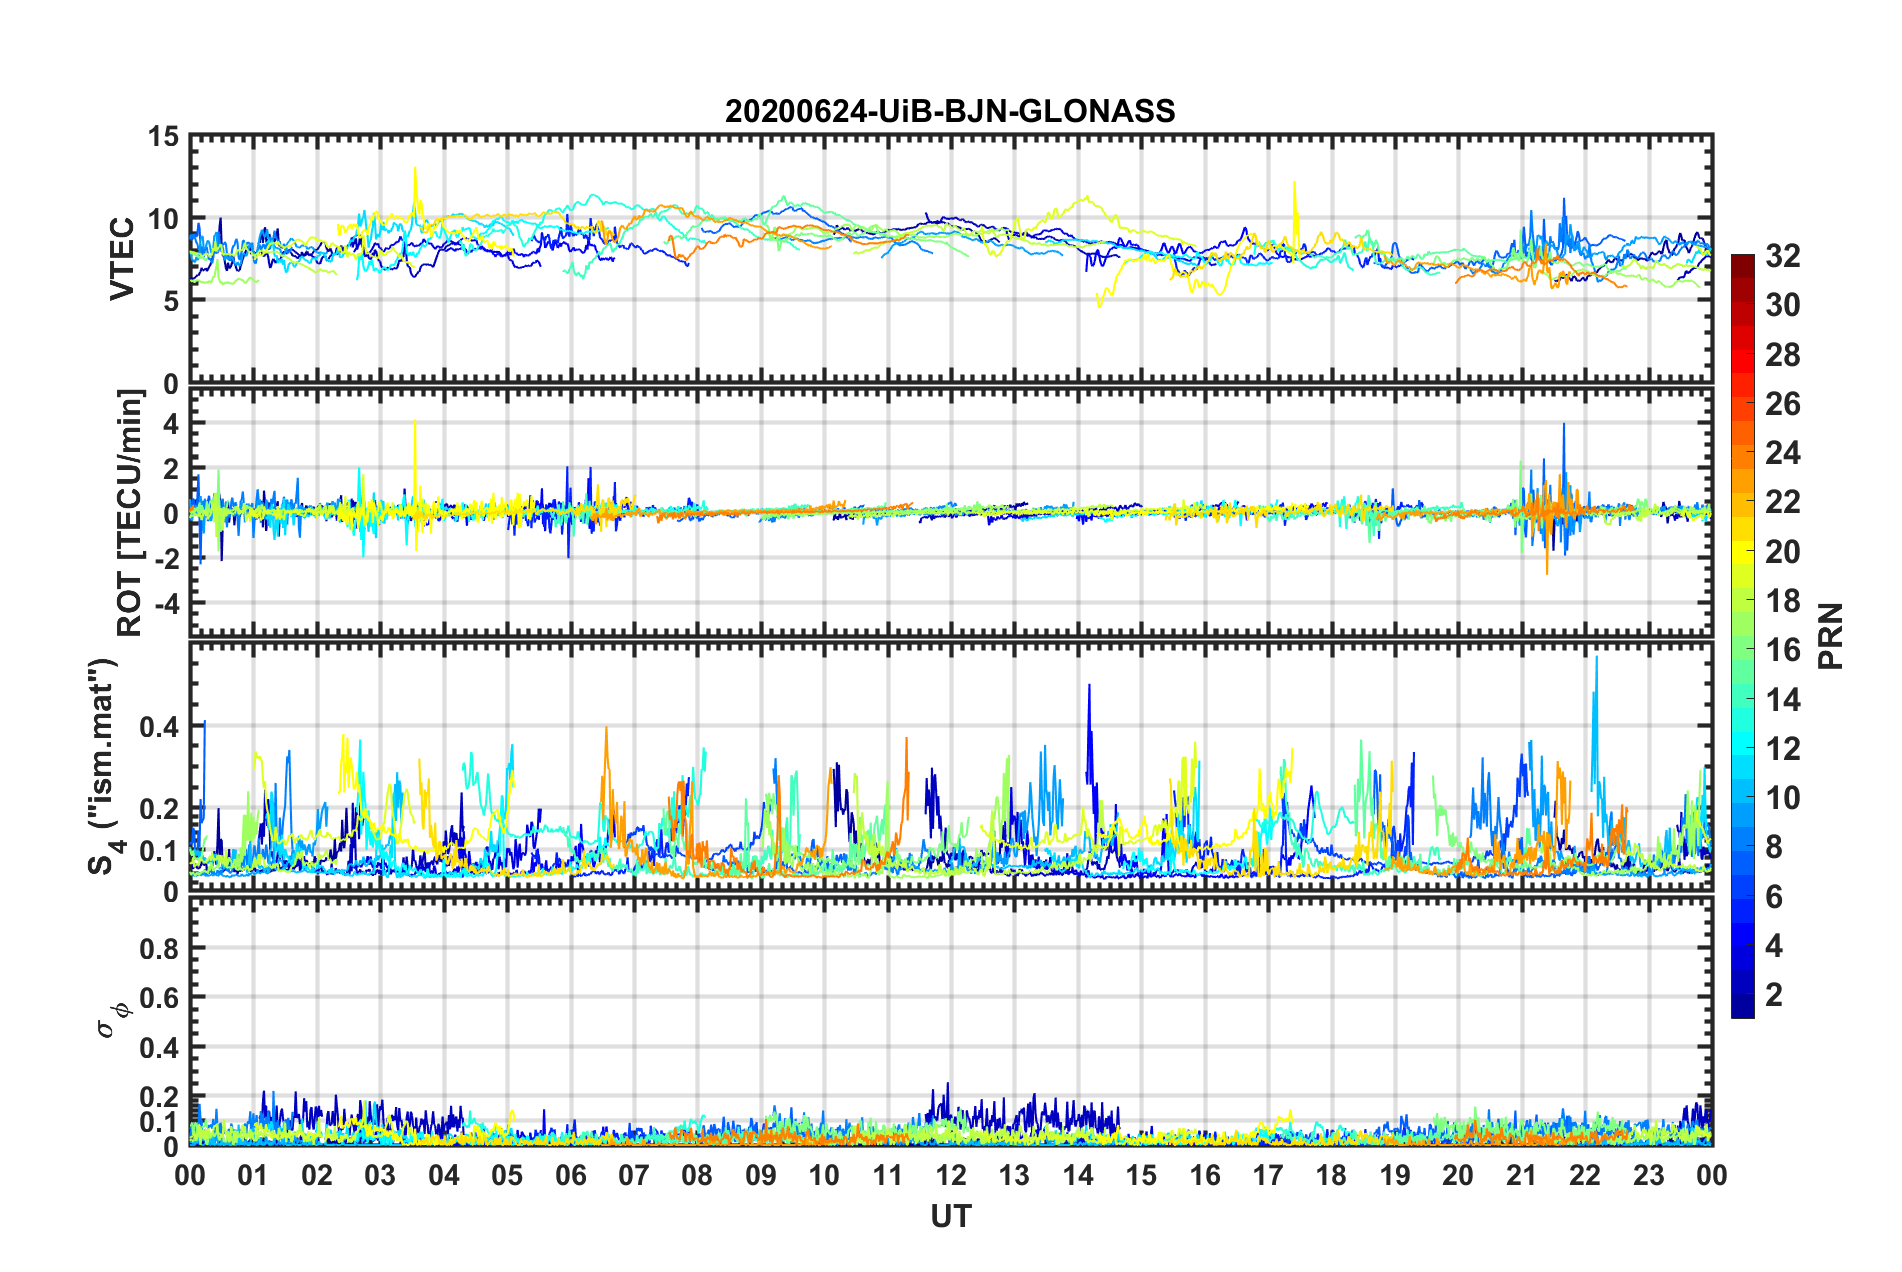Click the S4 ("ism.mat") axis label
The width and height of the screenshot is (1902, 1272).
pyautogui.click(x=104, y=766)
